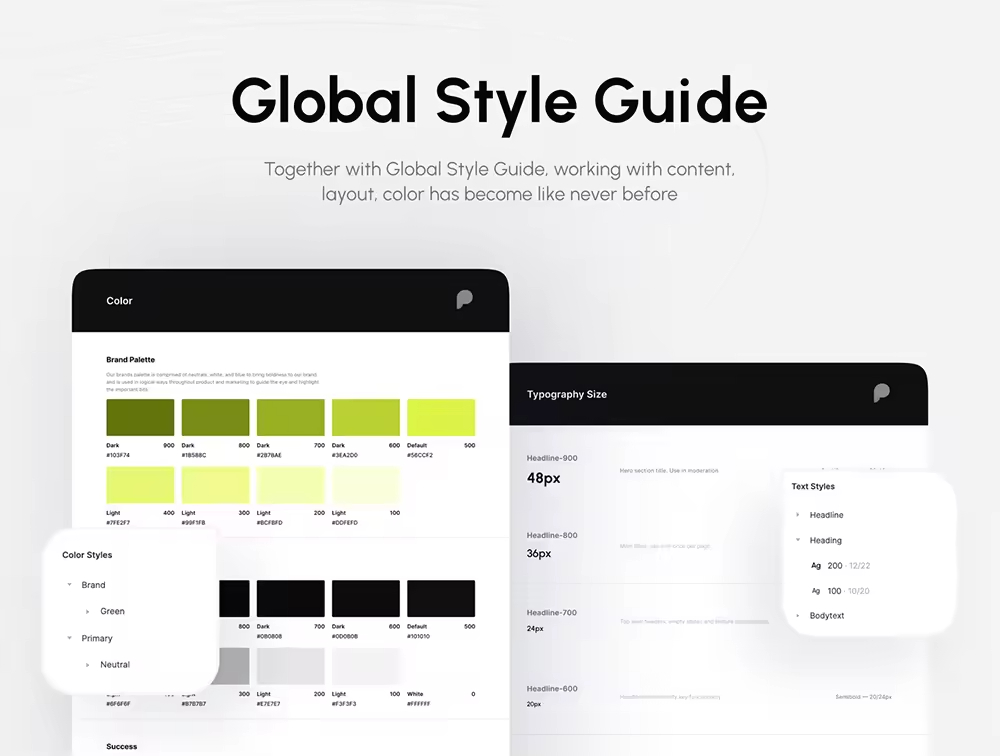1000x756 pixels.
Task: Click the logo icon in the Color header
Action: point(464,300)
